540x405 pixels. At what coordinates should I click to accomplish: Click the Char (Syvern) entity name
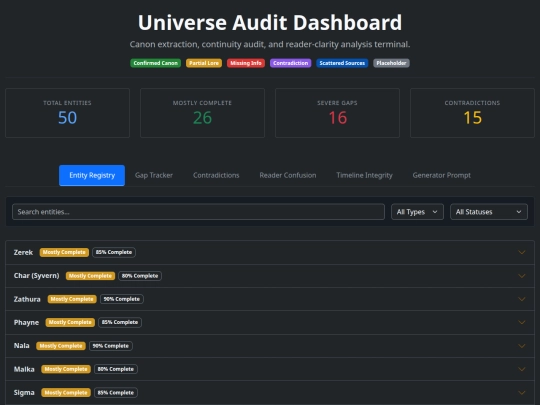[37, 276]
